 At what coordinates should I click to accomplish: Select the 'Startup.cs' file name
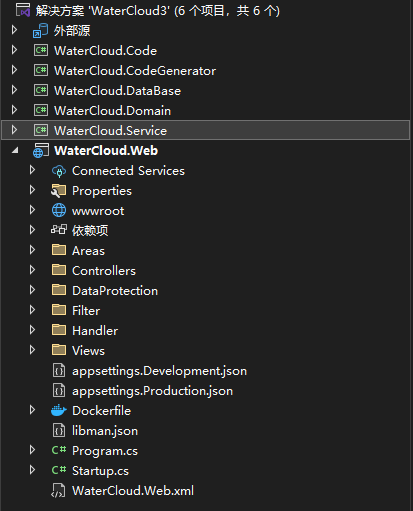(101, 471)
